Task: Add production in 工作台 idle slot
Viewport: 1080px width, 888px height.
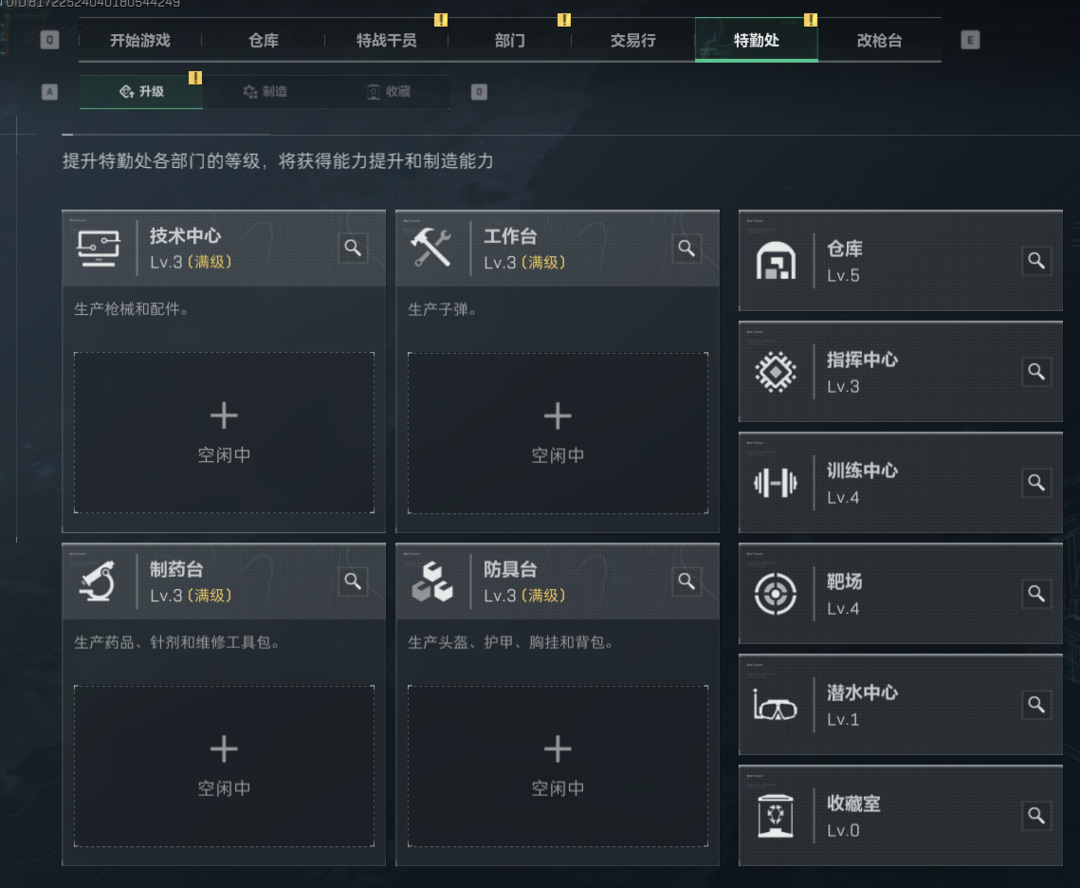Action: (x=558, y=433)
